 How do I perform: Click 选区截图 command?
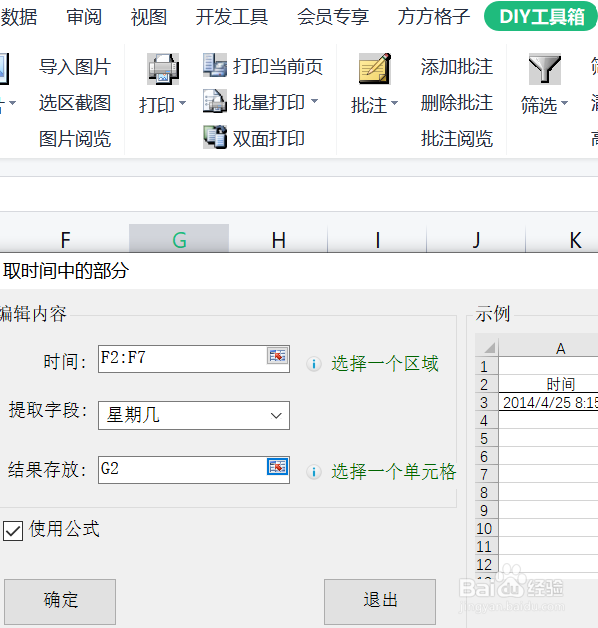tap(75, 103)
